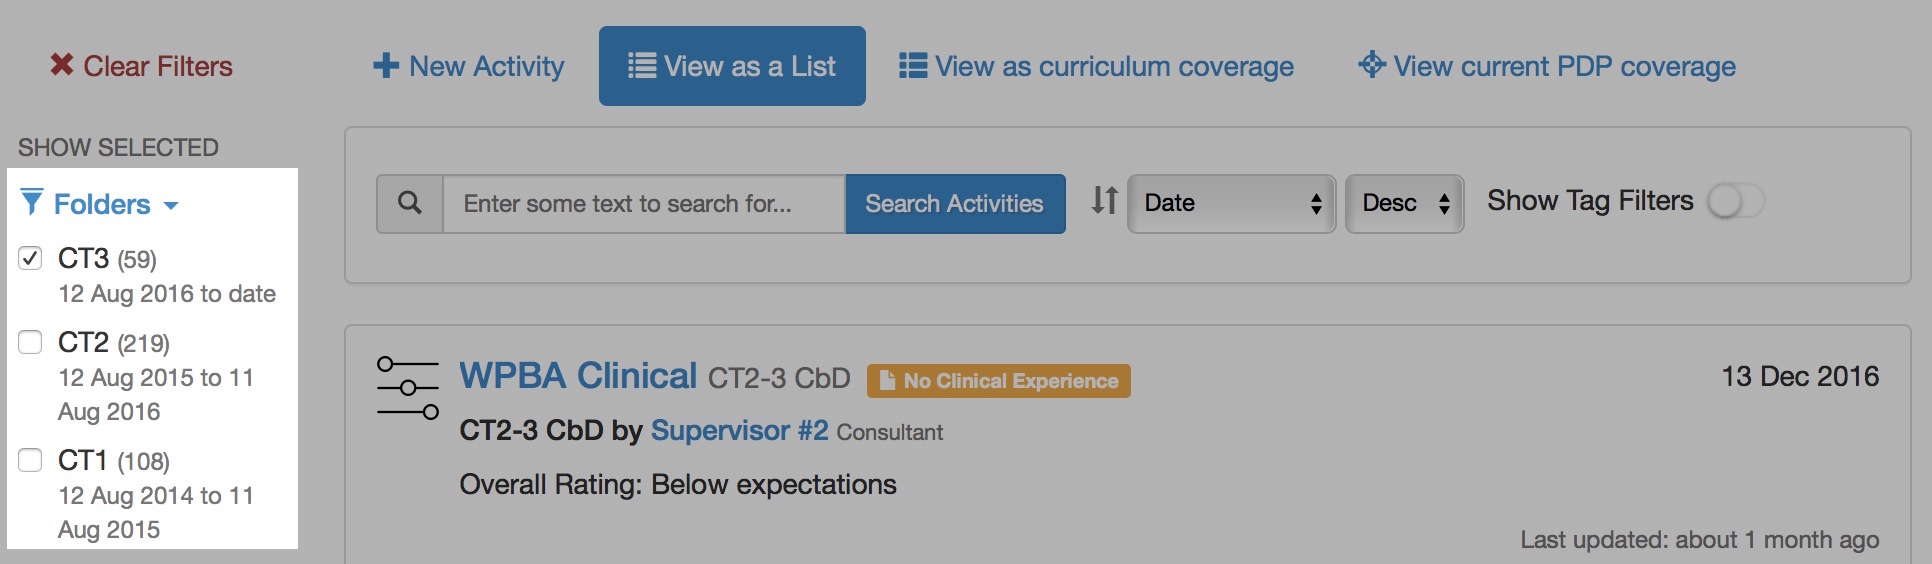
Task: Click the plus icon for New Activity
Action: 386,66
